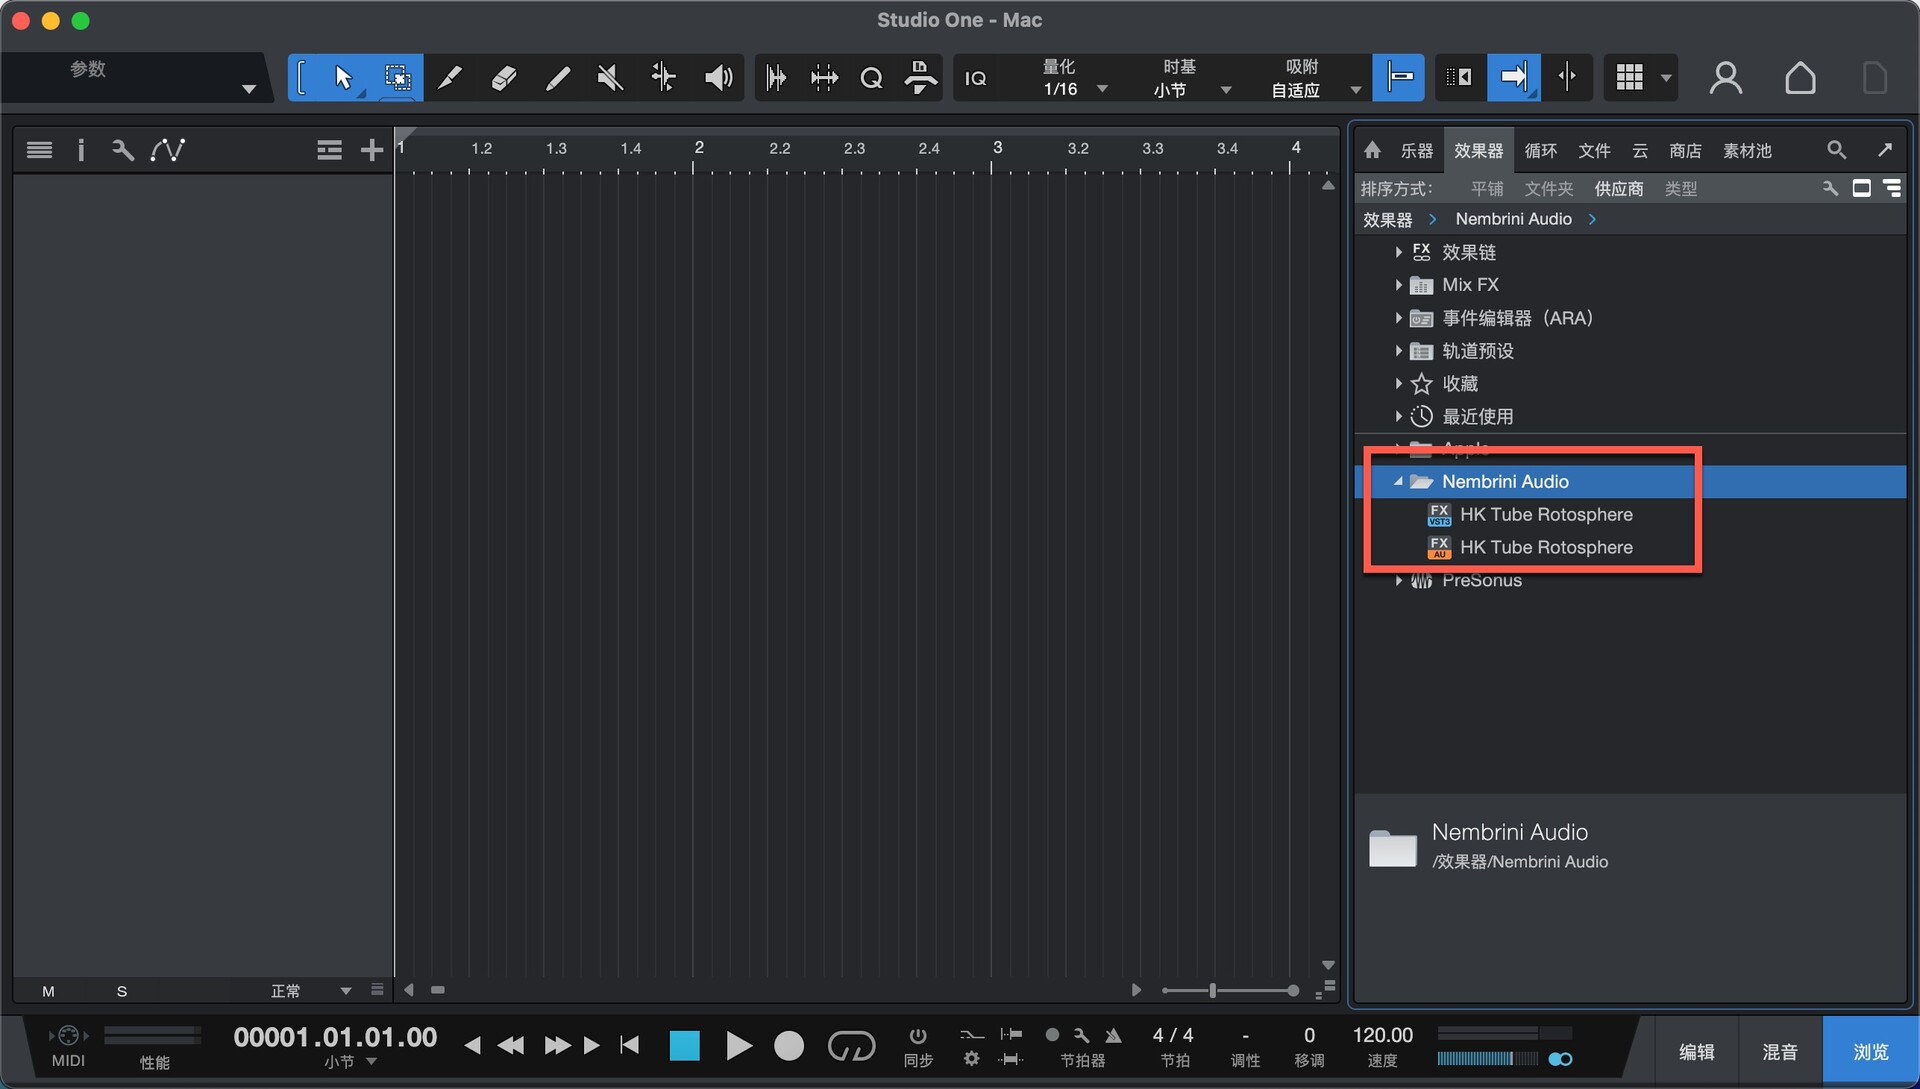1920x1089 pixels.
Task: Toggle the Snap to grid button
Action: (x=1398, y=78)
